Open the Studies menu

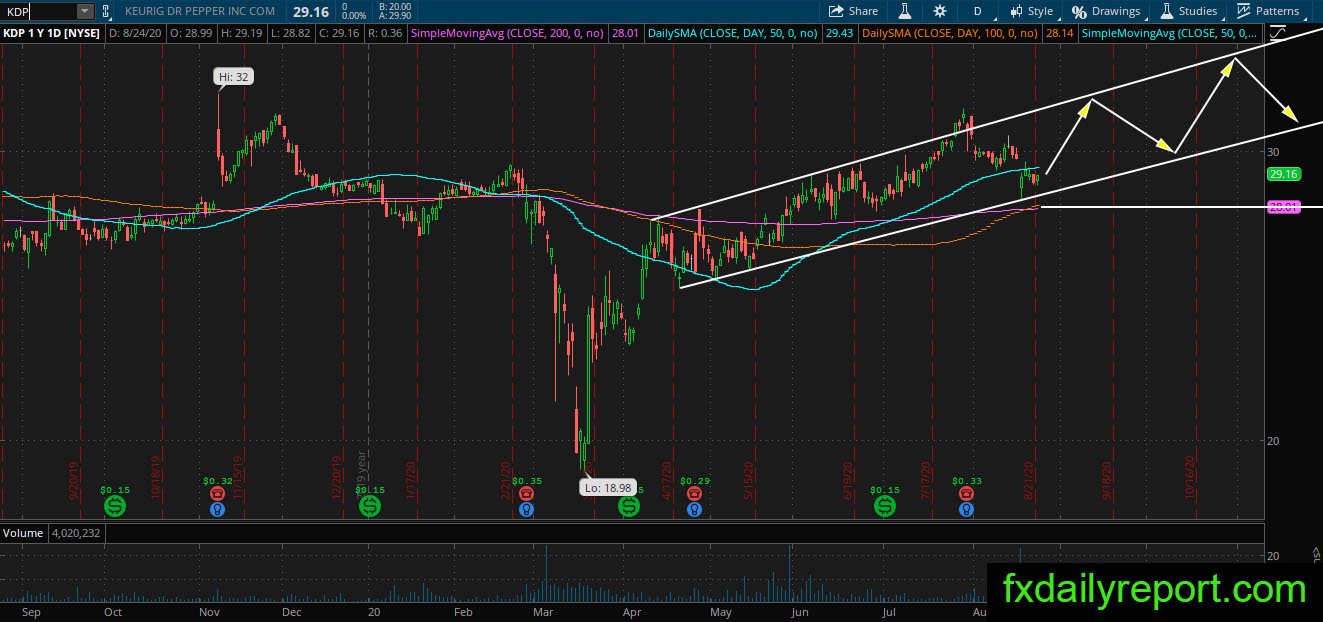coord(1188,11)
